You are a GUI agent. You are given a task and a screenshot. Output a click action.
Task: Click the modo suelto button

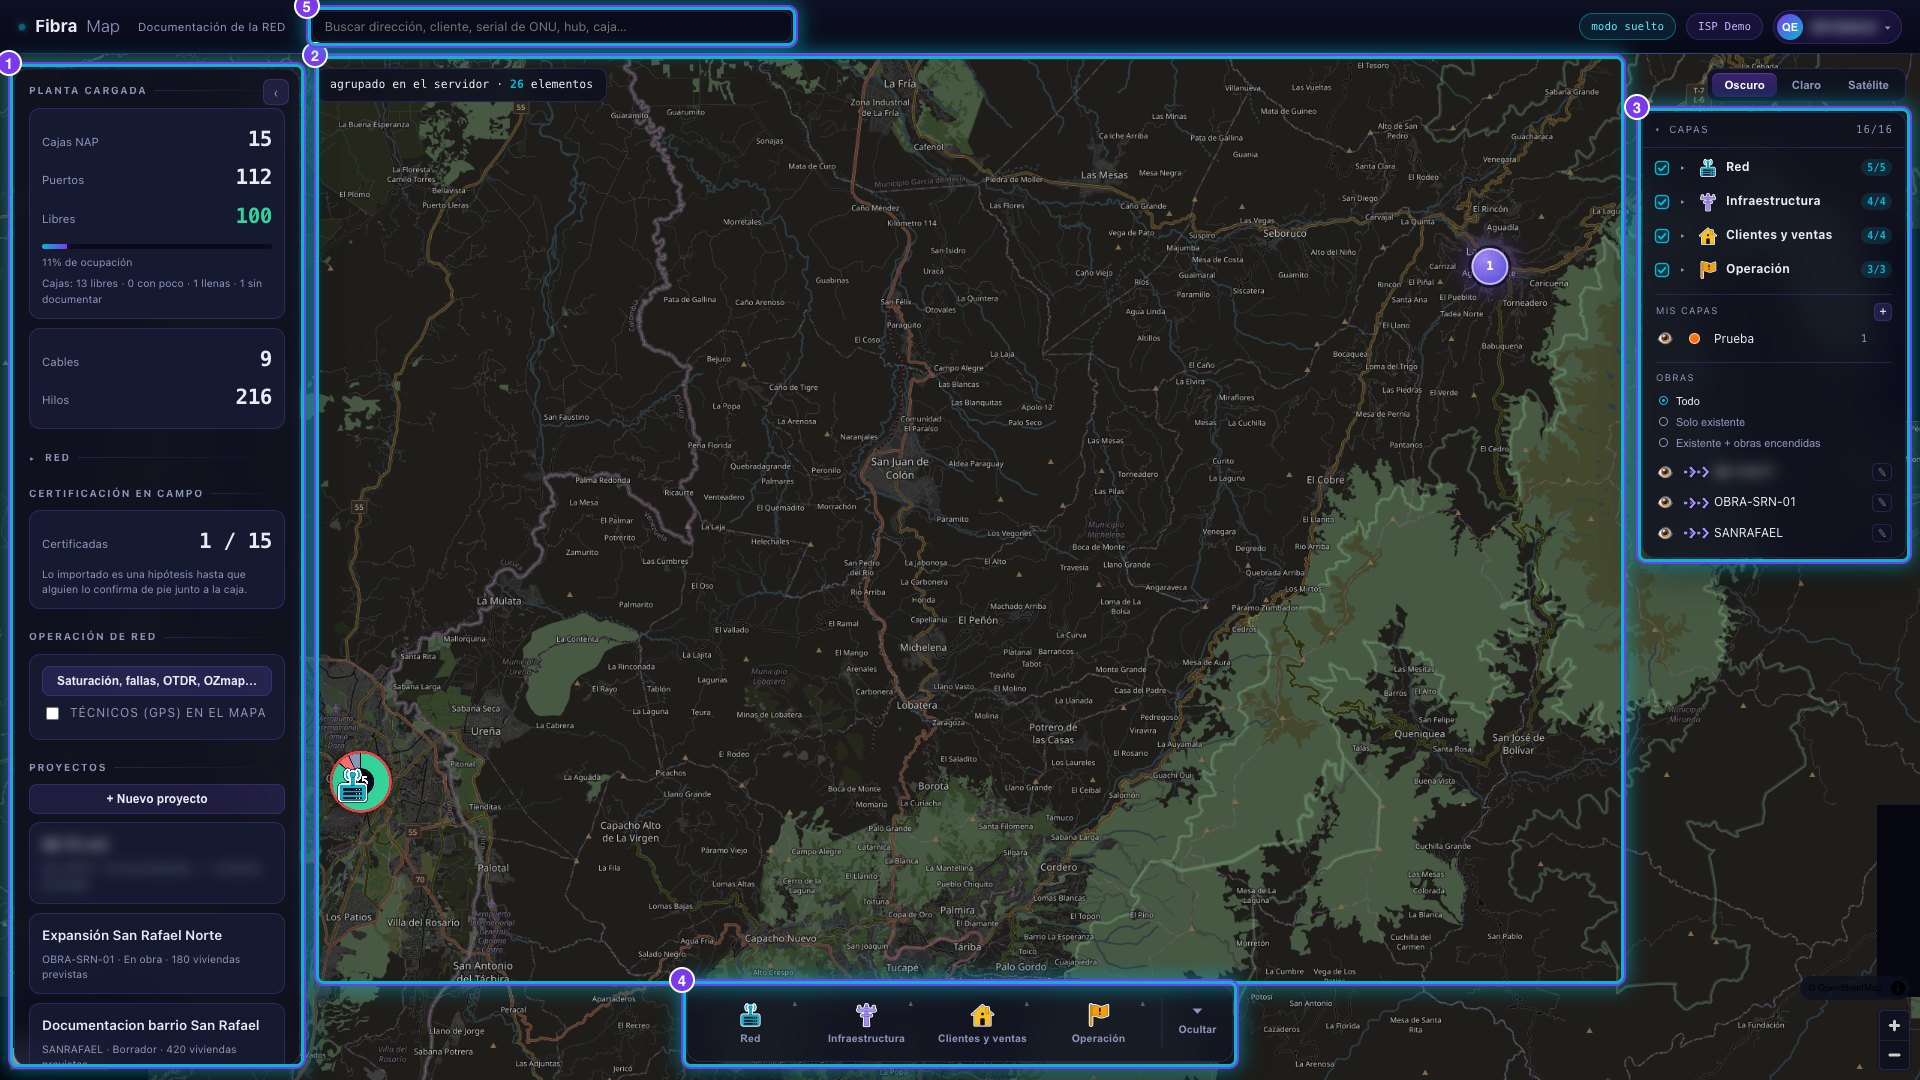pos(1627,27)
